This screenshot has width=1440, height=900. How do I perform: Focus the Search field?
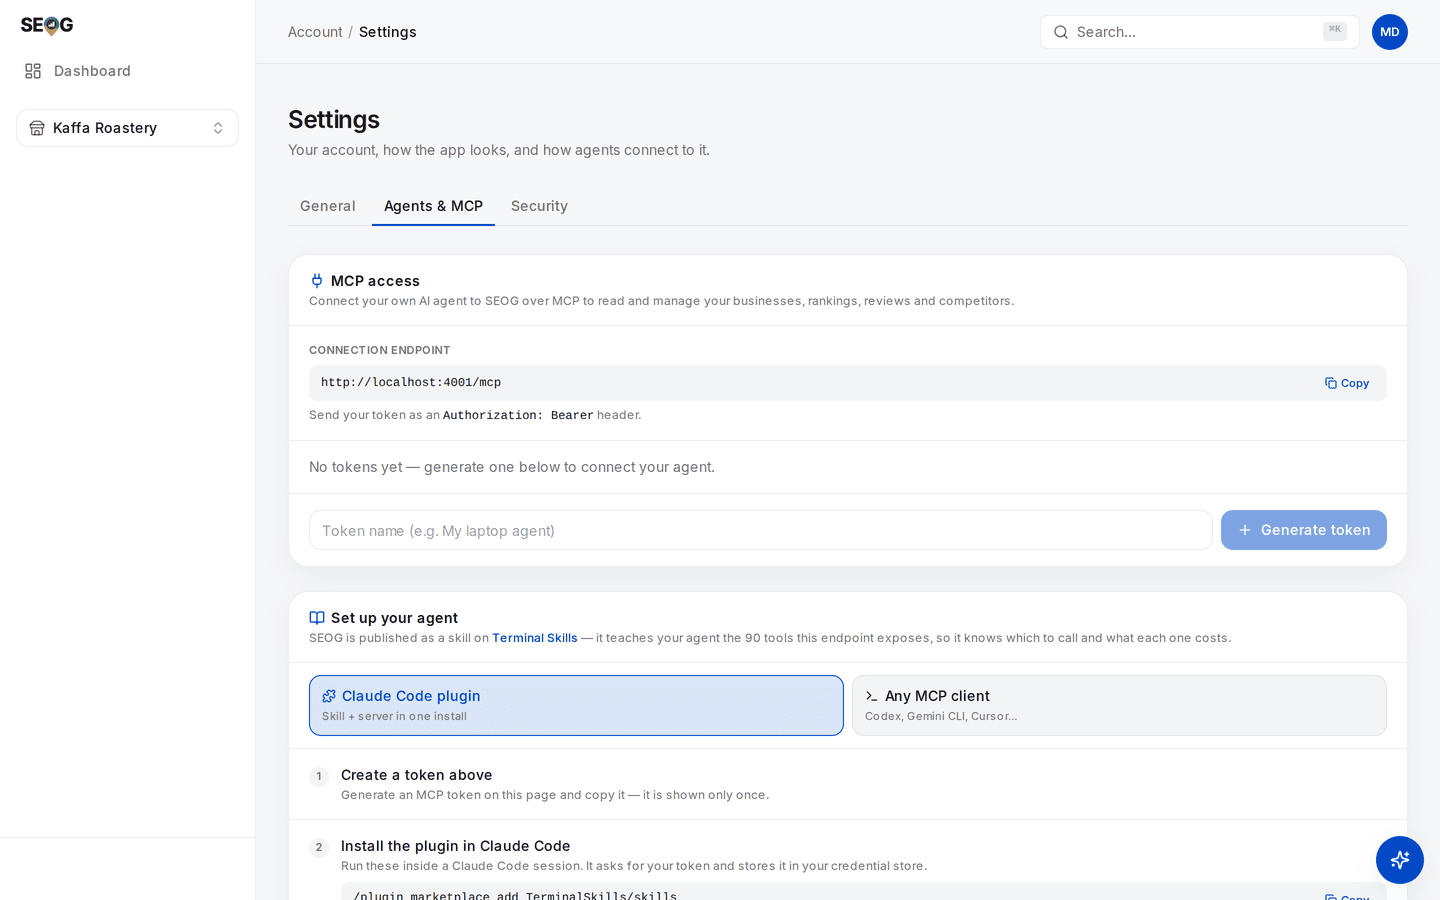pos(1199,32)
